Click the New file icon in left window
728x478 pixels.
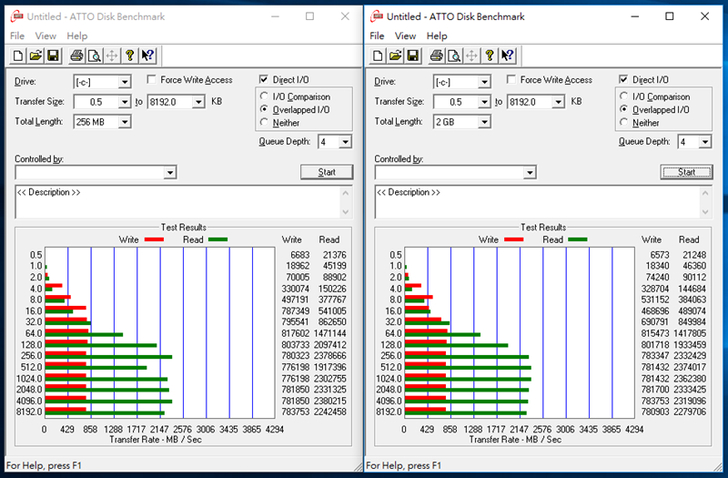(x=17, y=55)
